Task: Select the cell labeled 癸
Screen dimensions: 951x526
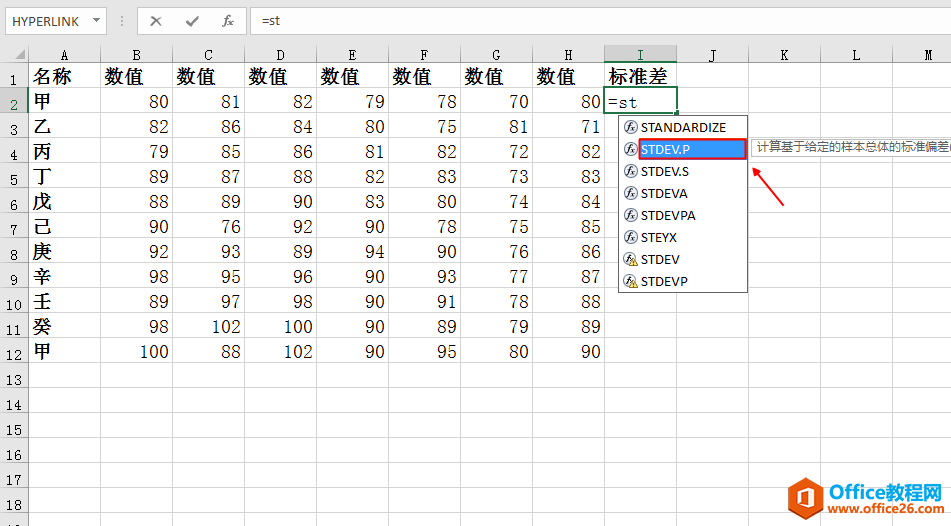Action: point(64,326)
